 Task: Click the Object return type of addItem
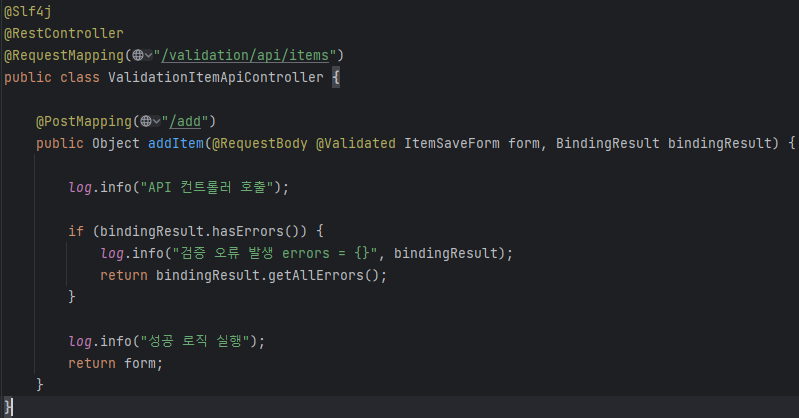coord(116,143)
